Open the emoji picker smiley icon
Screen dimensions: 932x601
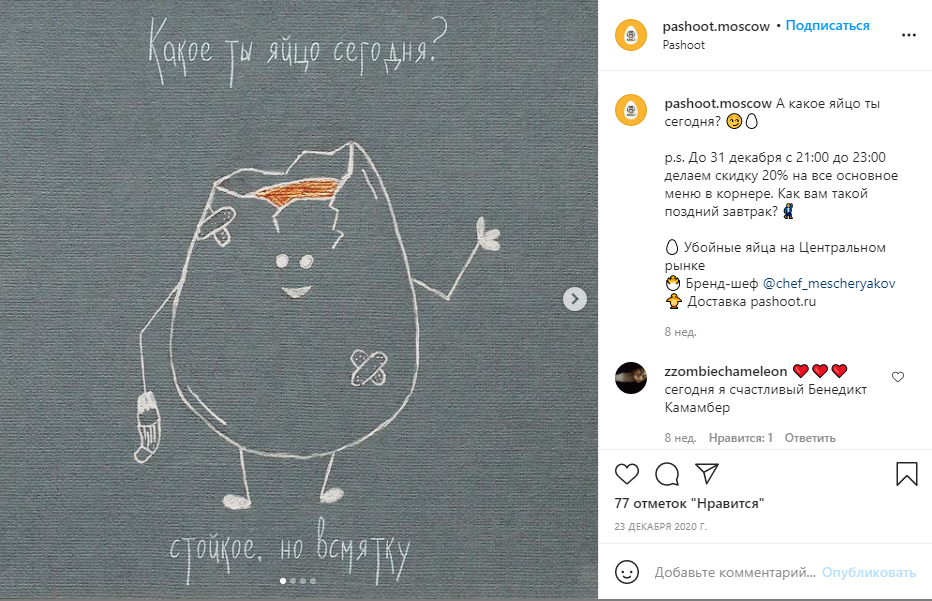click(626, 572)
